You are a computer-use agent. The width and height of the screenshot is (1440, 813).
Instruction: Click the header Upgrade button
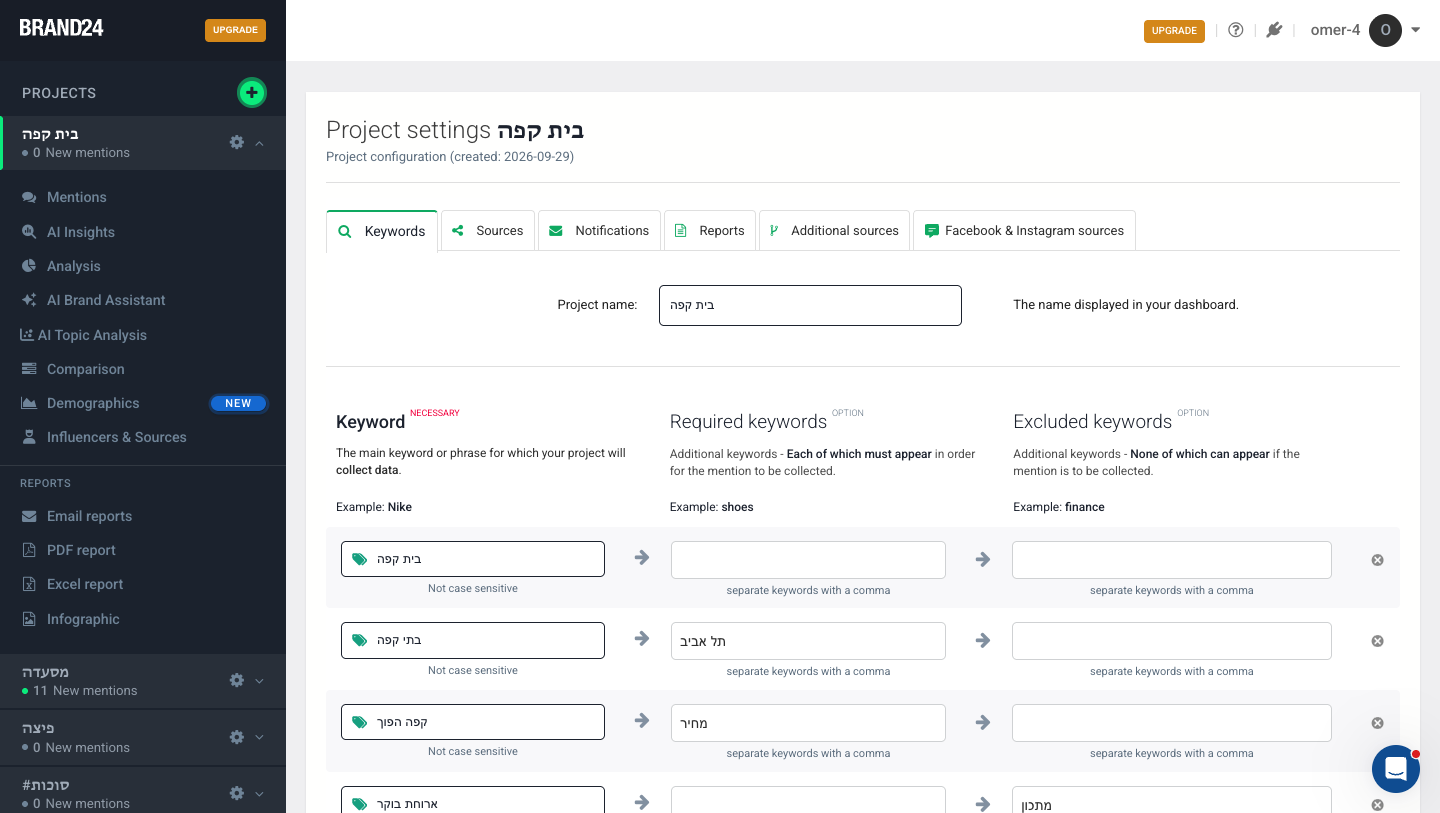coord(1174,31)
